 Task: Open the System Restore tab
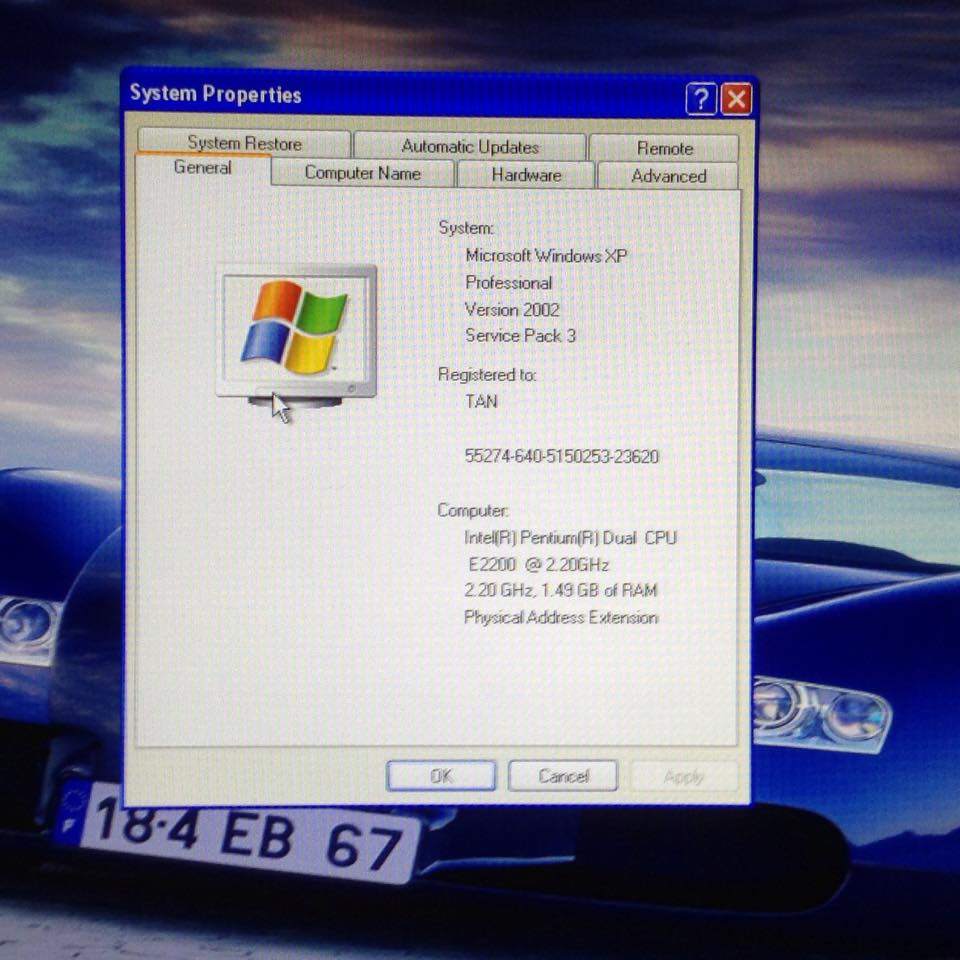coord(244,143)
